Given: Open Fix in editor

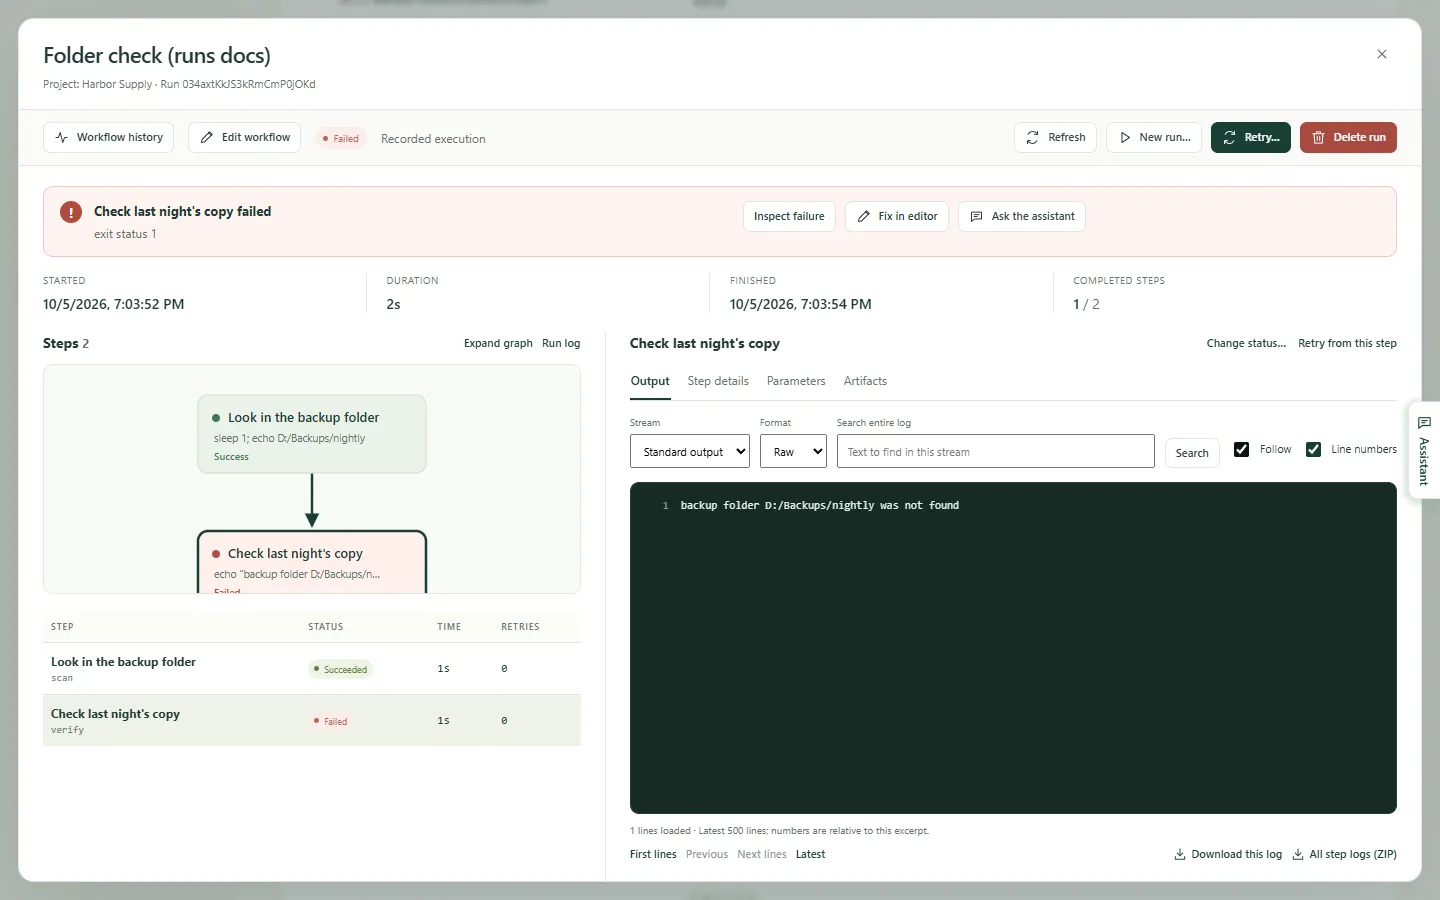Looking at the screenshot, I should tap(897, 217).
